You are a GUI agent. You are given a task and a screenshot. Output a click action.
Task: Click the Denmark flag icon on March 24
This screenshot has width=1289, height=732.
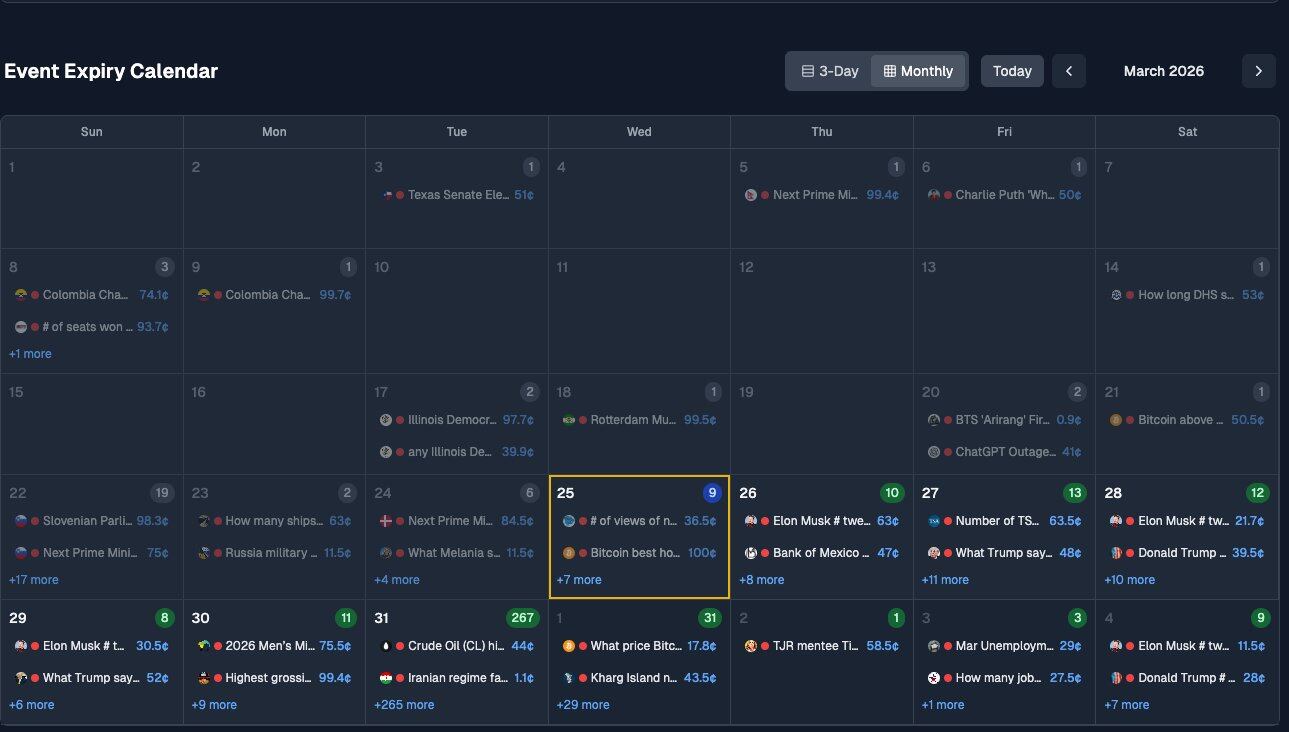point(386,521)
